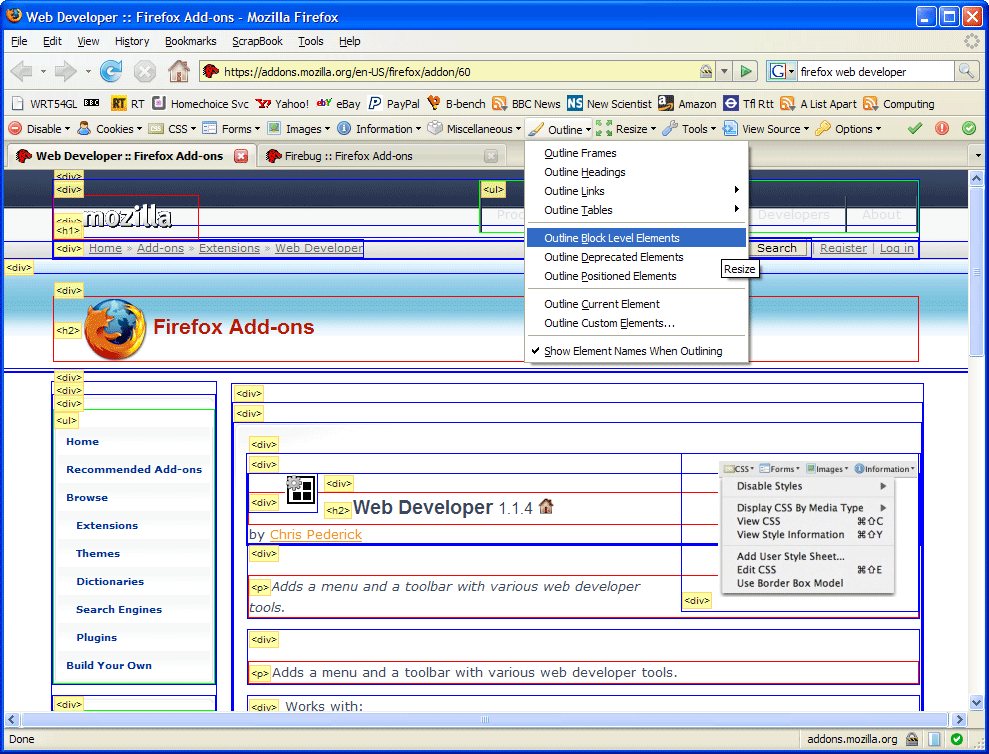Open the BBC News feed bookmark
This screenshot has width=989, height=754.
[526, 103]
